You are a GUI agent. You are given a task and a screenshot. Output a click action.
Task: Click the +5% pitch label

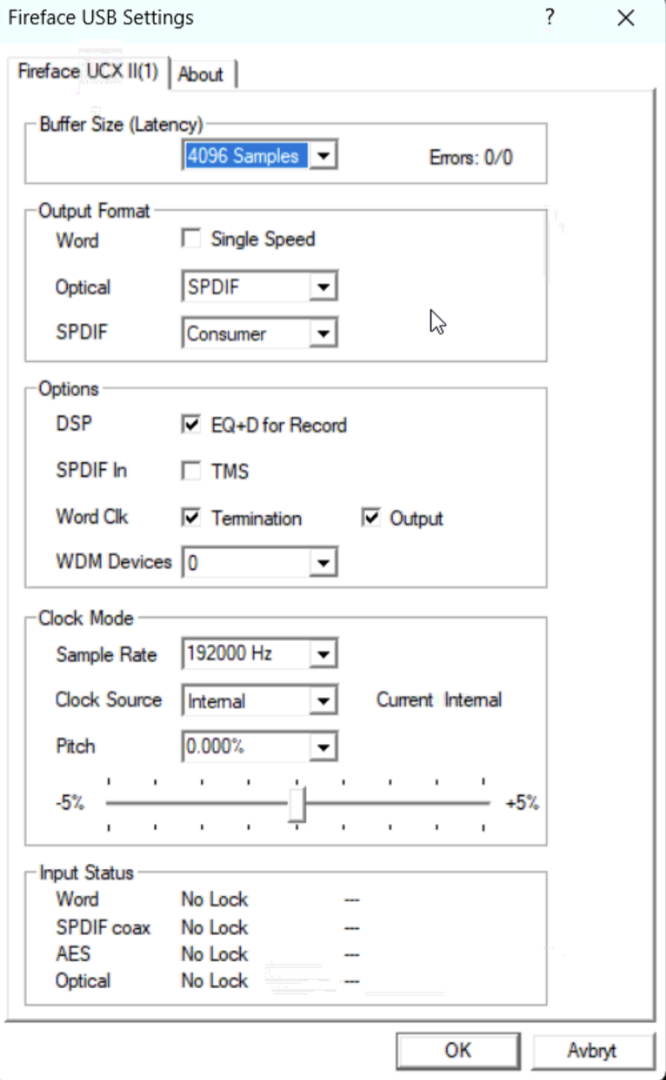point(522,803)
